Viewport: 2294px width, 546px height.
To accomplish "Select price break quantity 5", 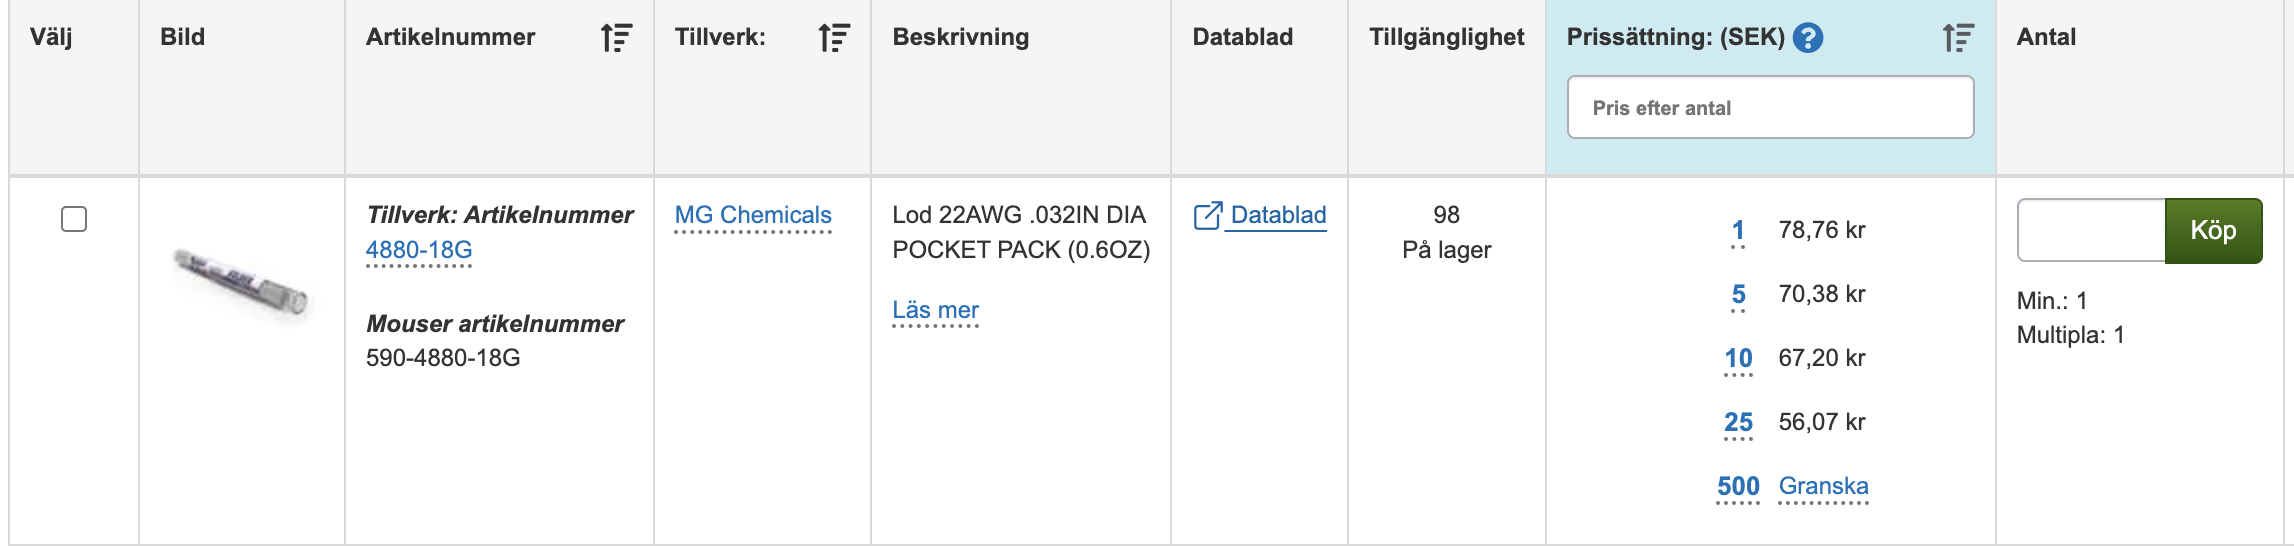I will pos(1738,294).
